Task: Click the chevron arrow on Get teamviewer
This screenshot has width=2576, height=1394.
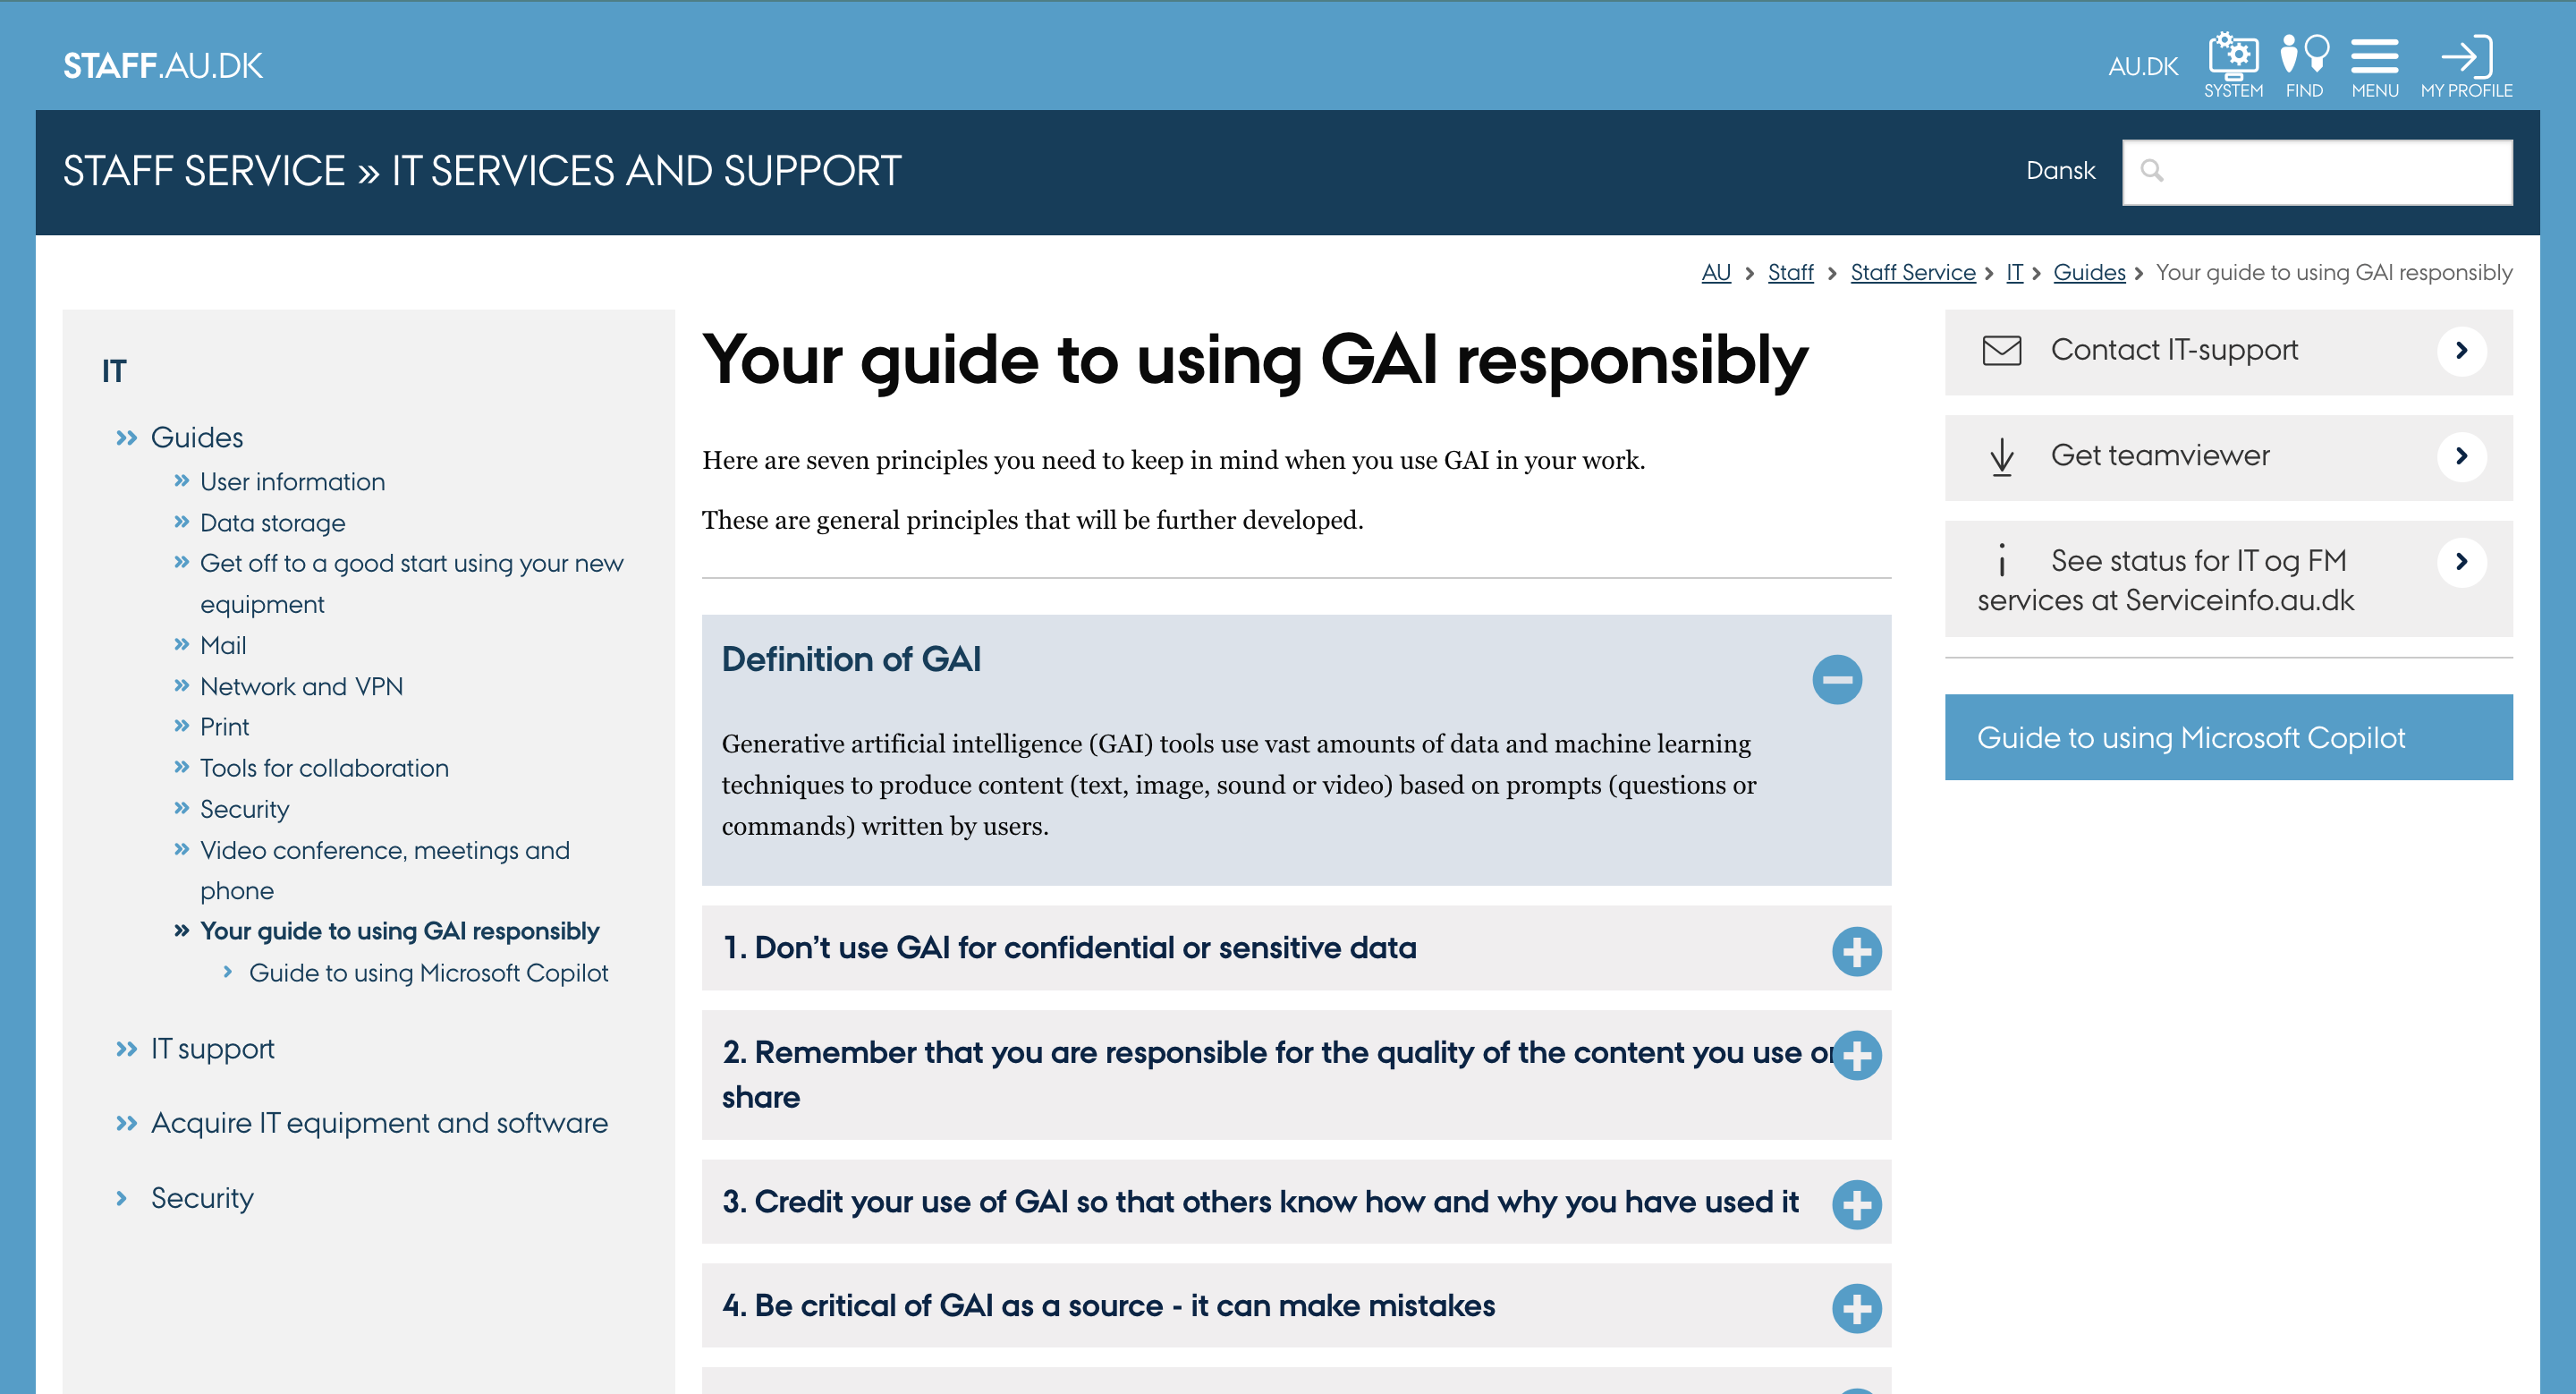Action: tap(2462, 457)
